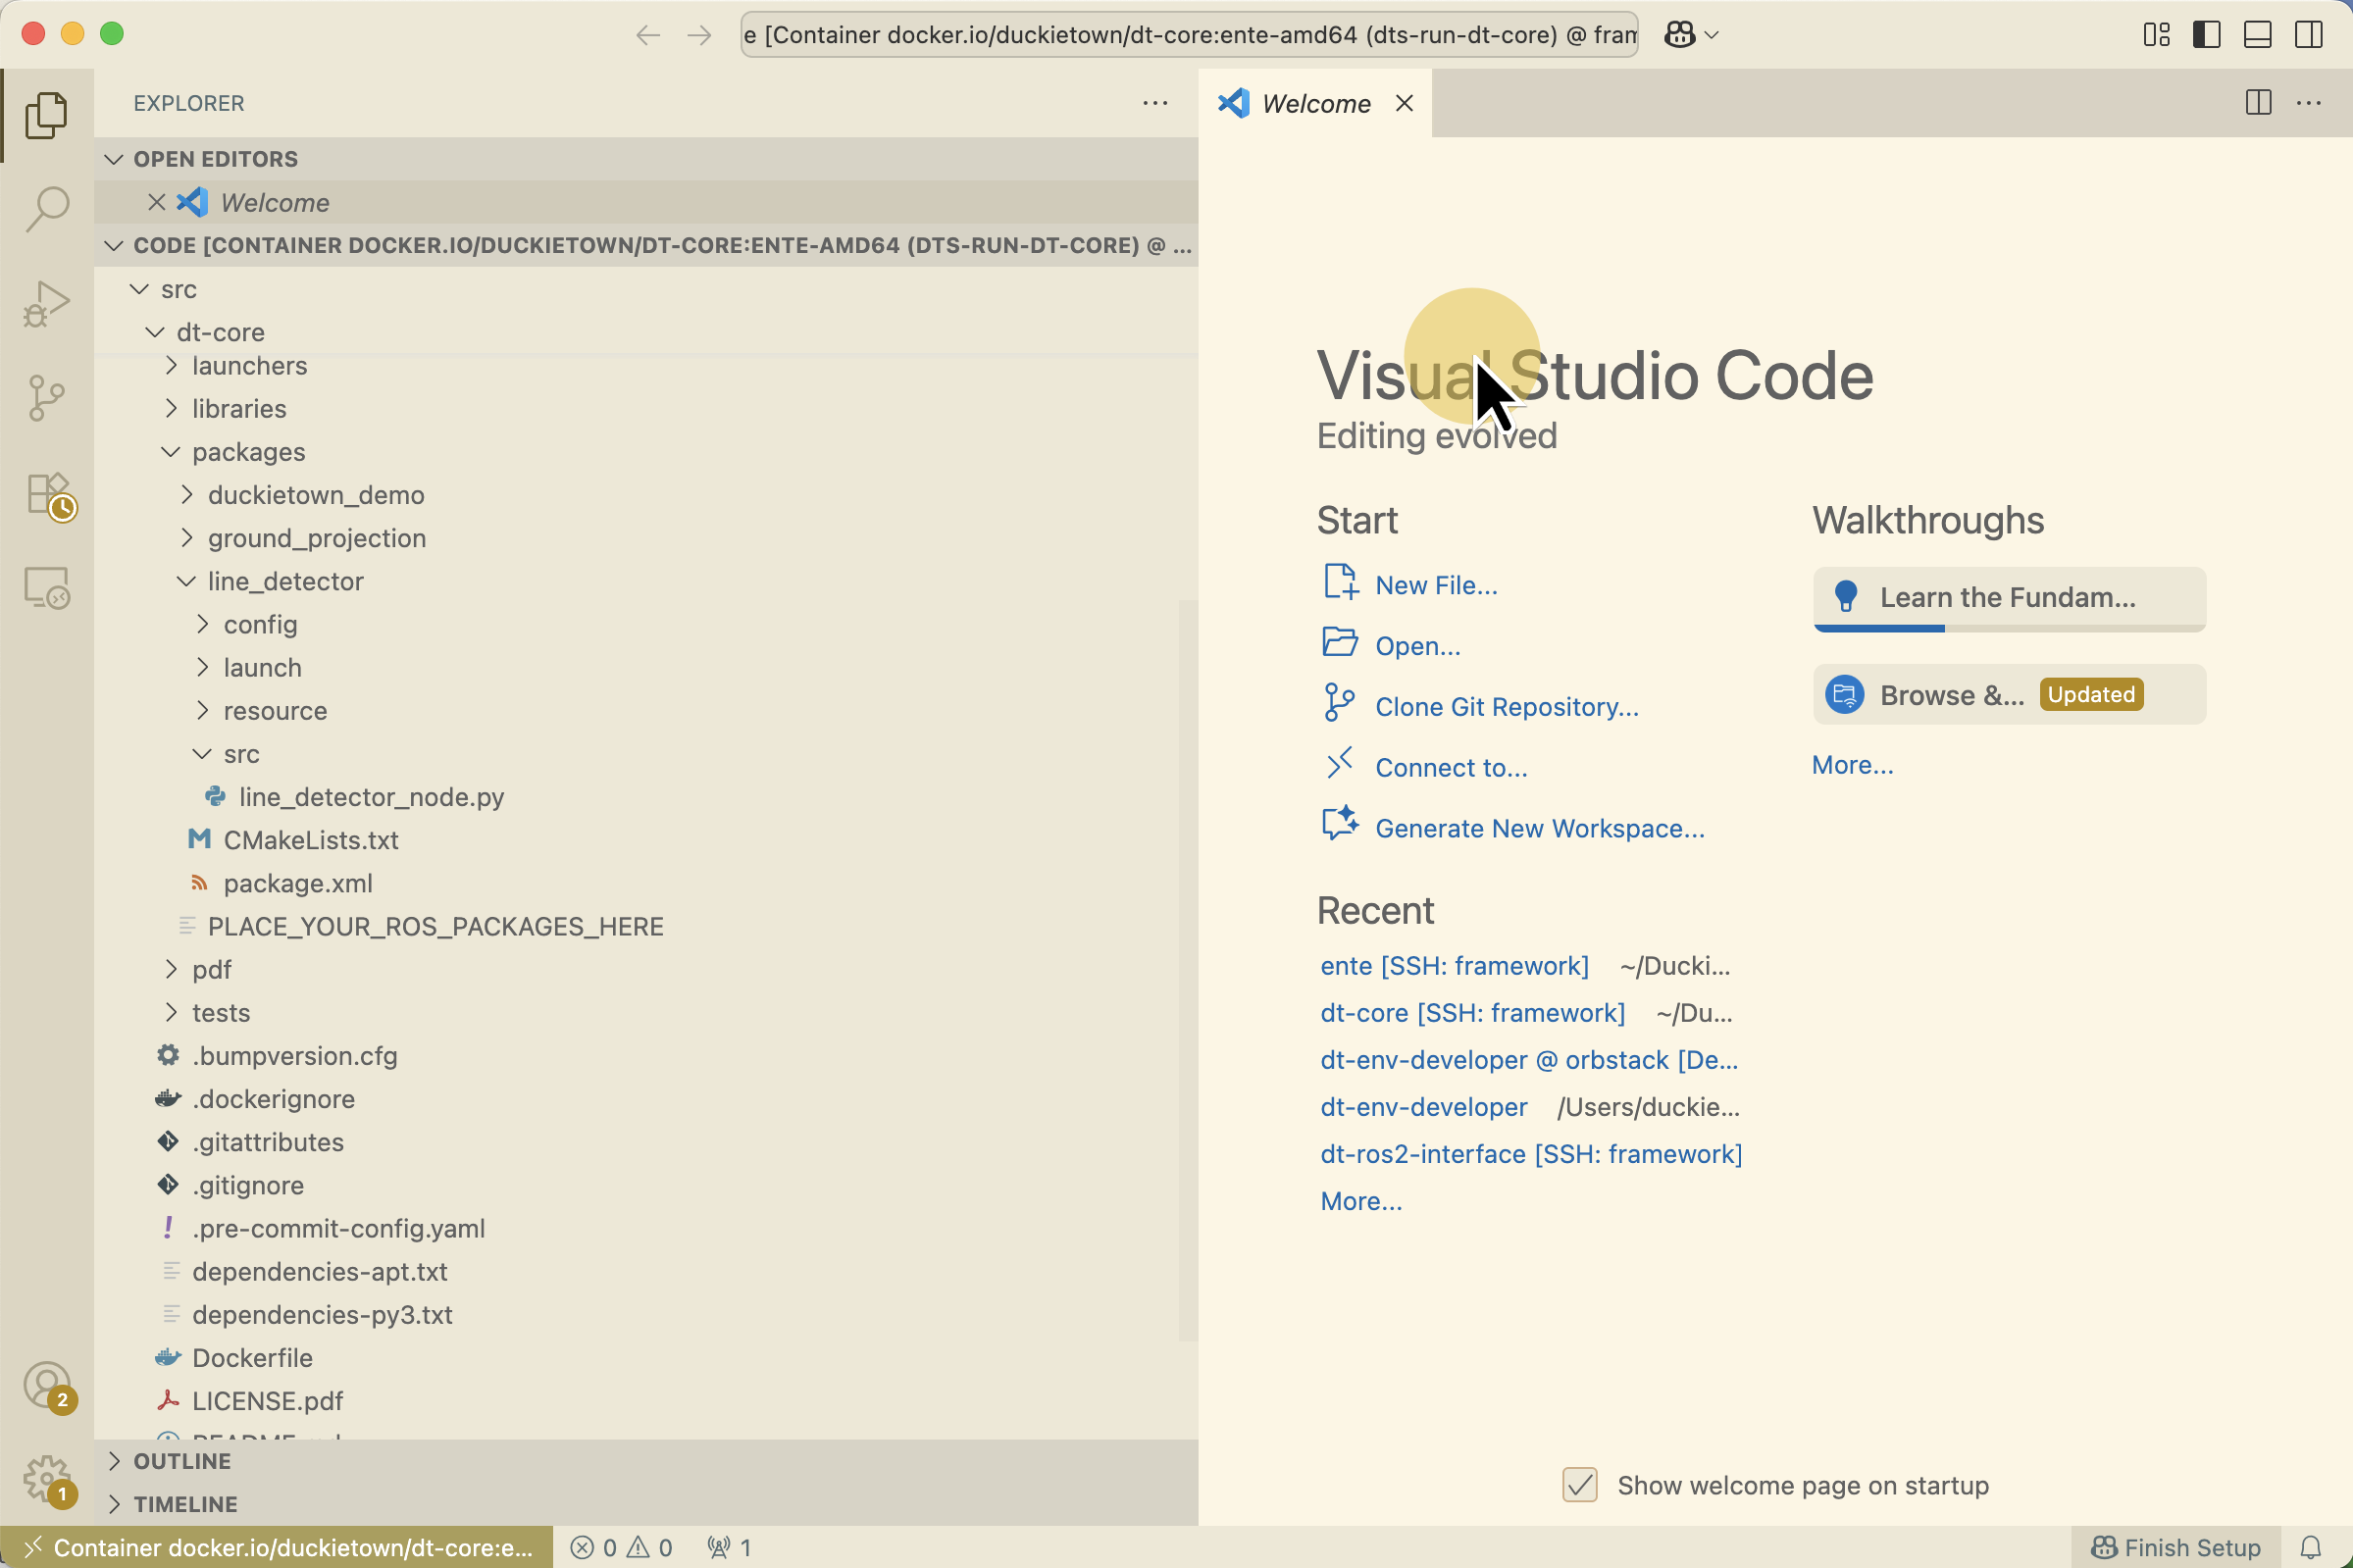Open the Manage gear menu
This screenshot has height=1568, width=2353.
(46, 1478)
